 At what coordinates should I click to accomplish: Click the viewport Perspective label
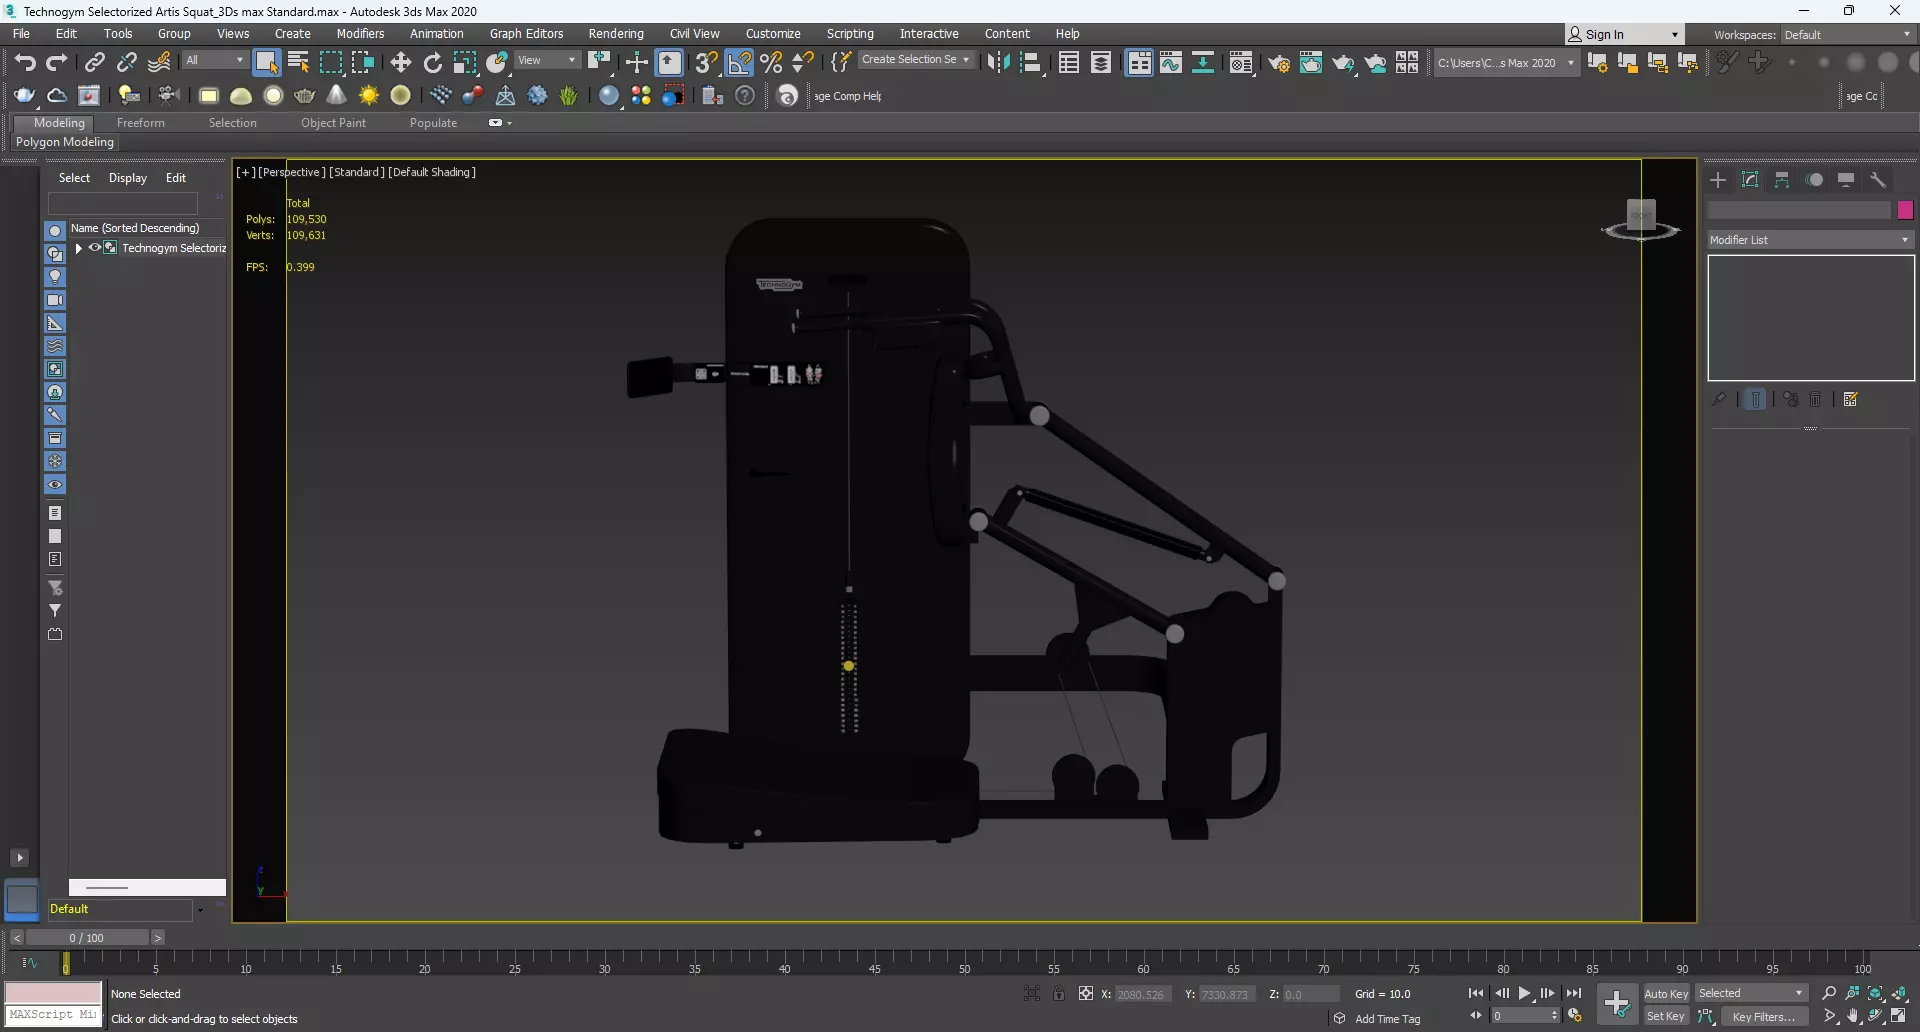(x=291, y=172)
